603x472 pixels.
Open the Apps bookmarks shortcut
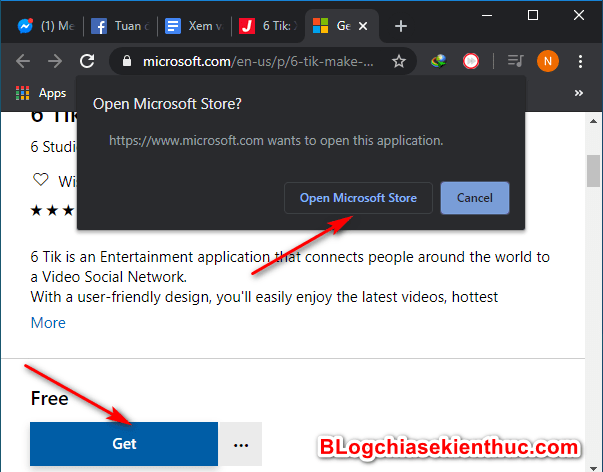[41, 93]
